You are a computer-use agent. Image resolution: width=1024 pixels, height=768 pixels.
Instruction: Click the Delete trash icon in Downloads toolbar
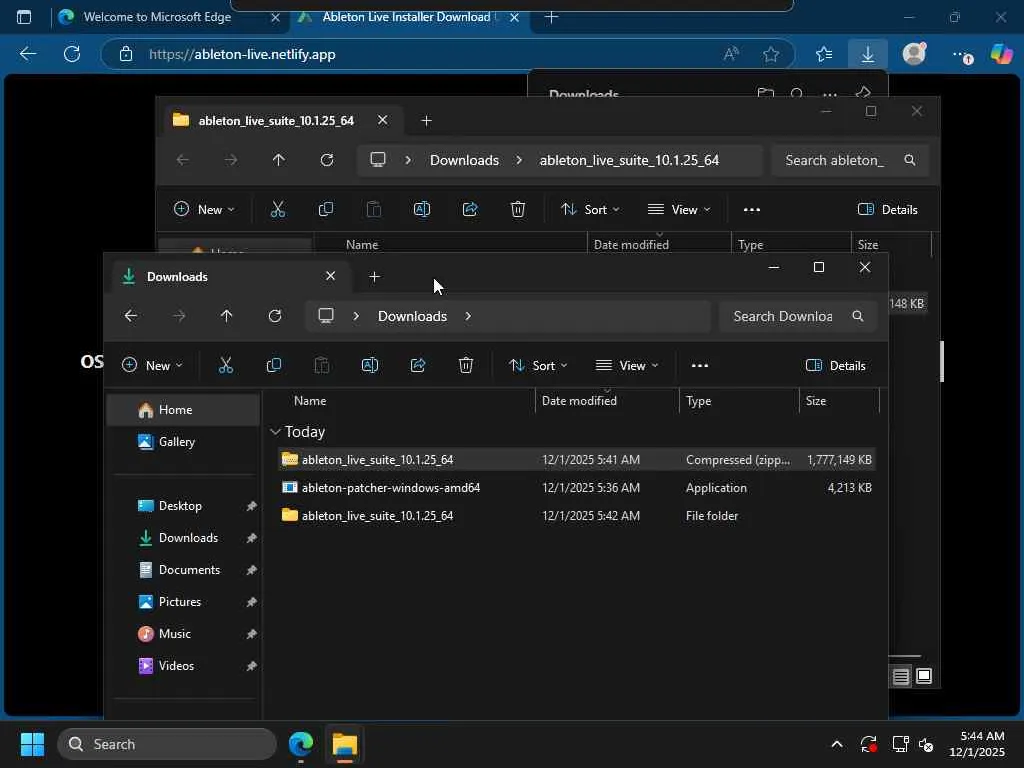(466, 366)
